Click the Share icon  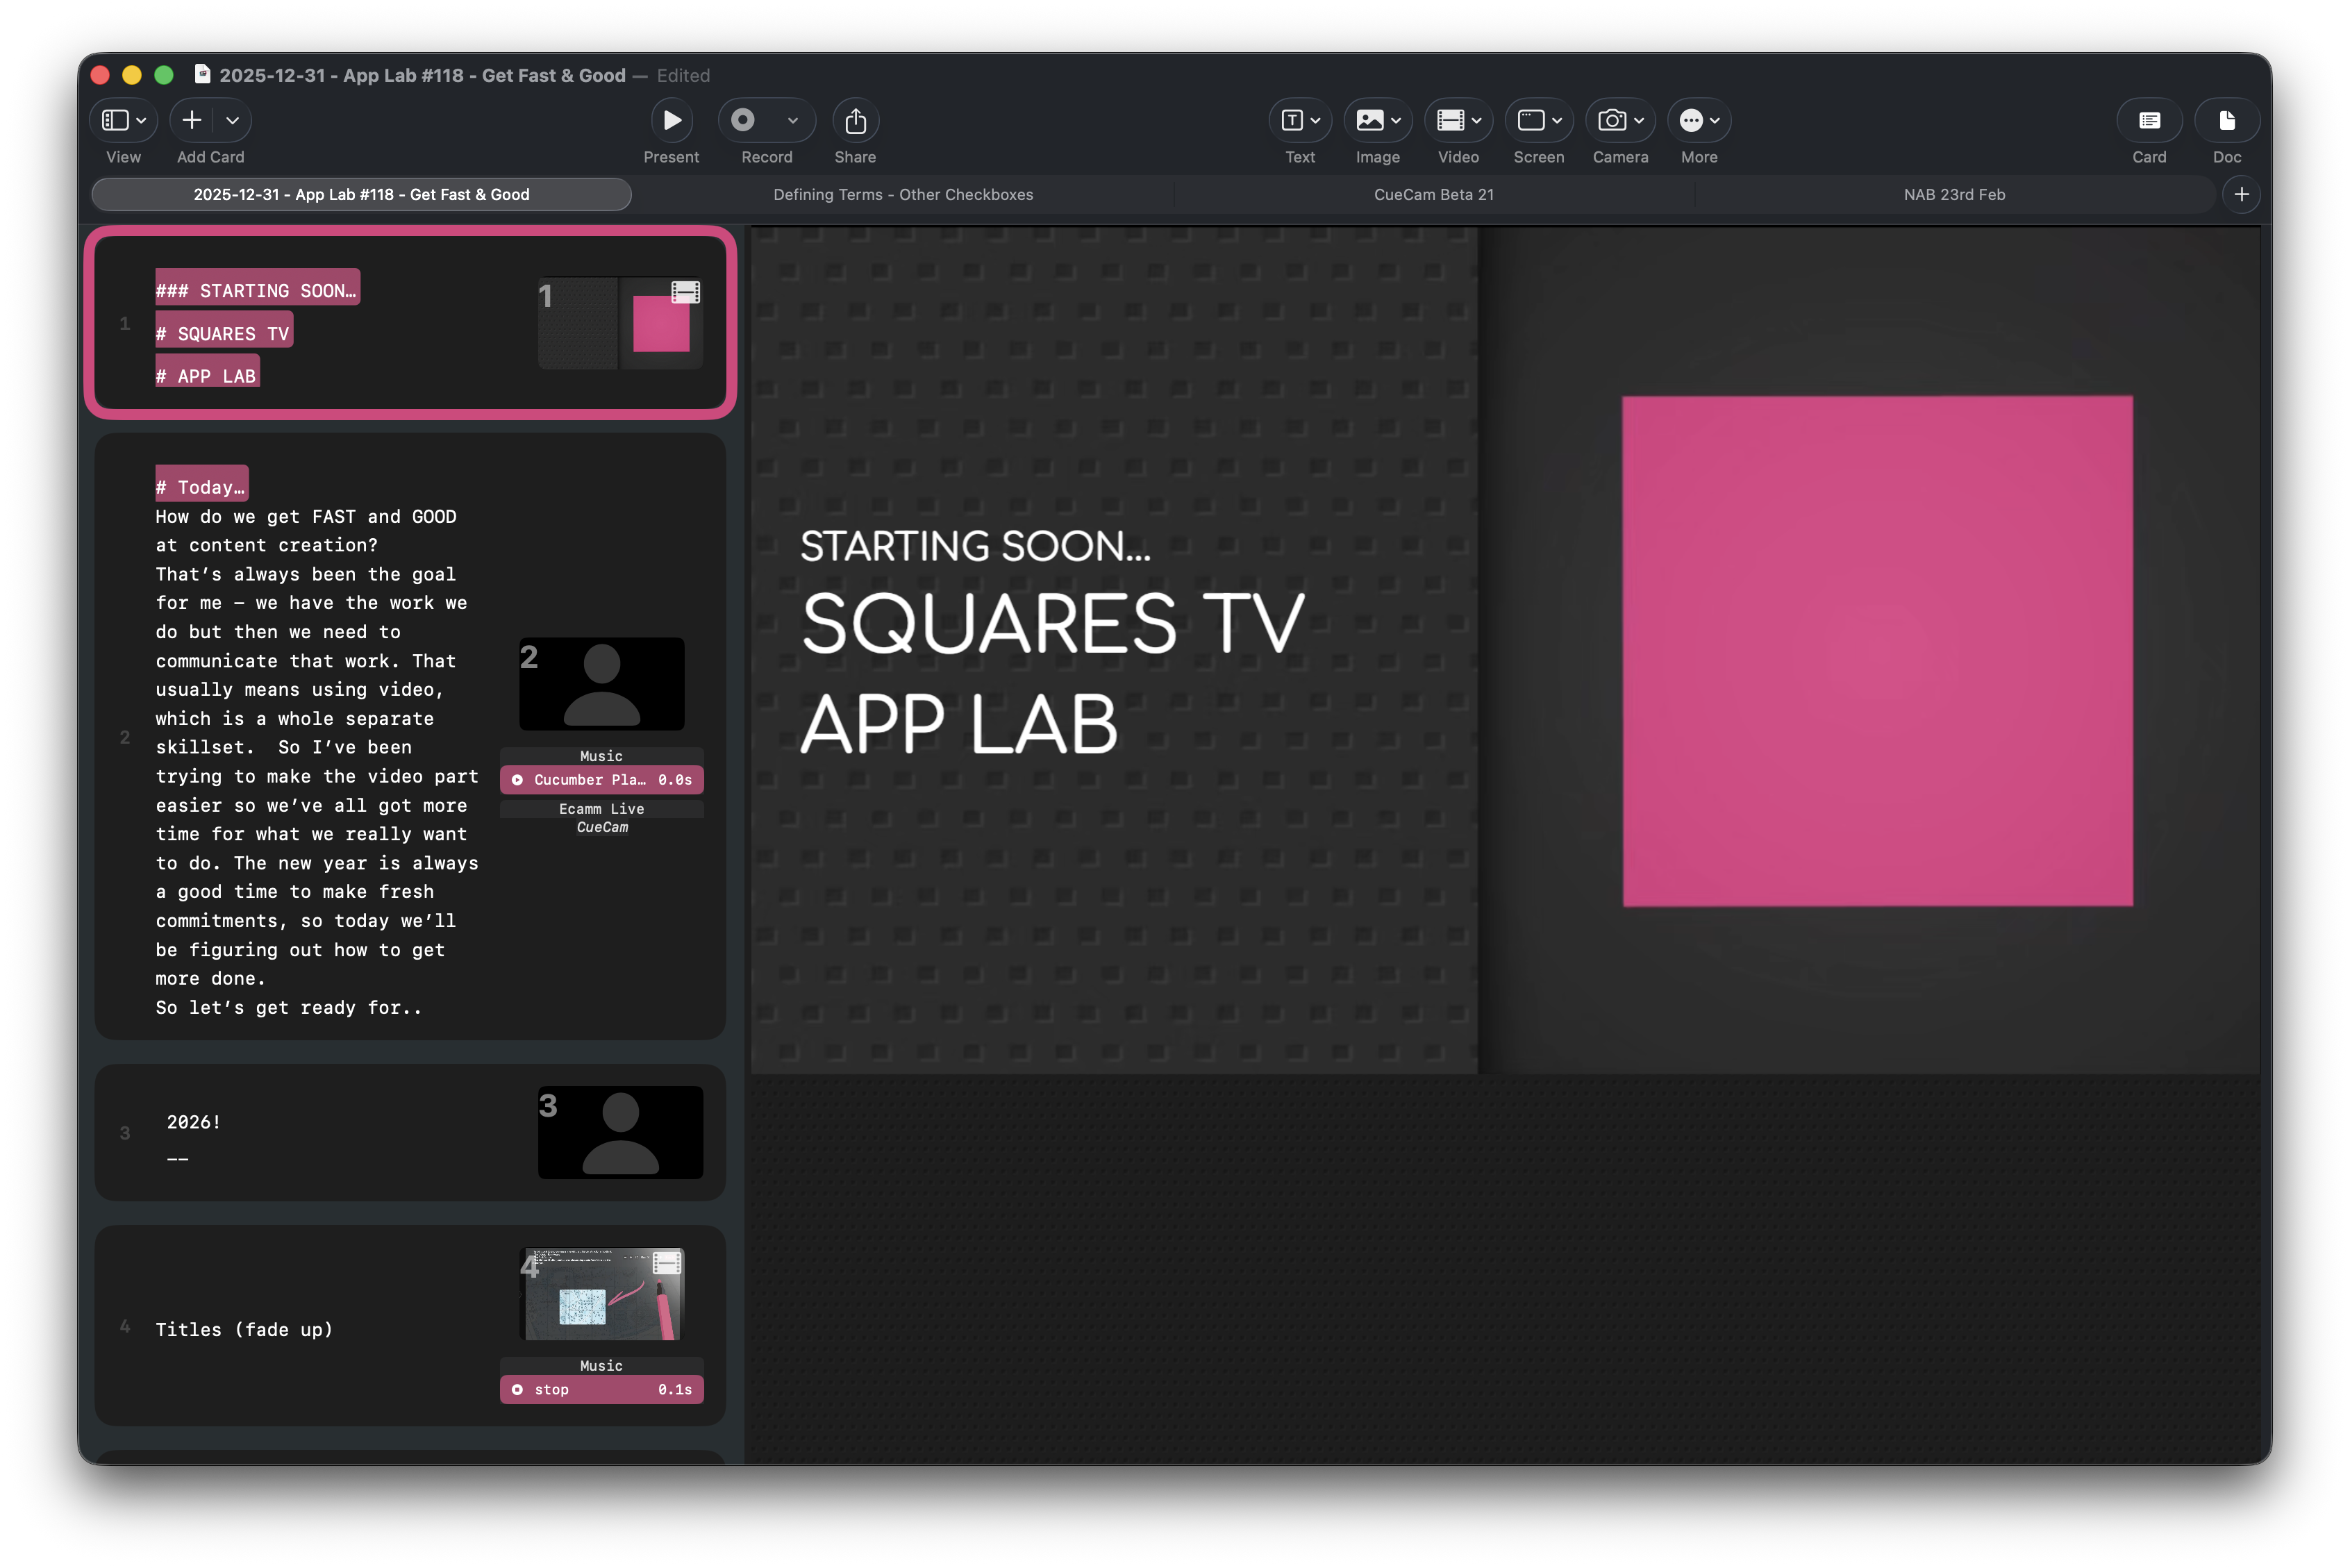[855, 120]
